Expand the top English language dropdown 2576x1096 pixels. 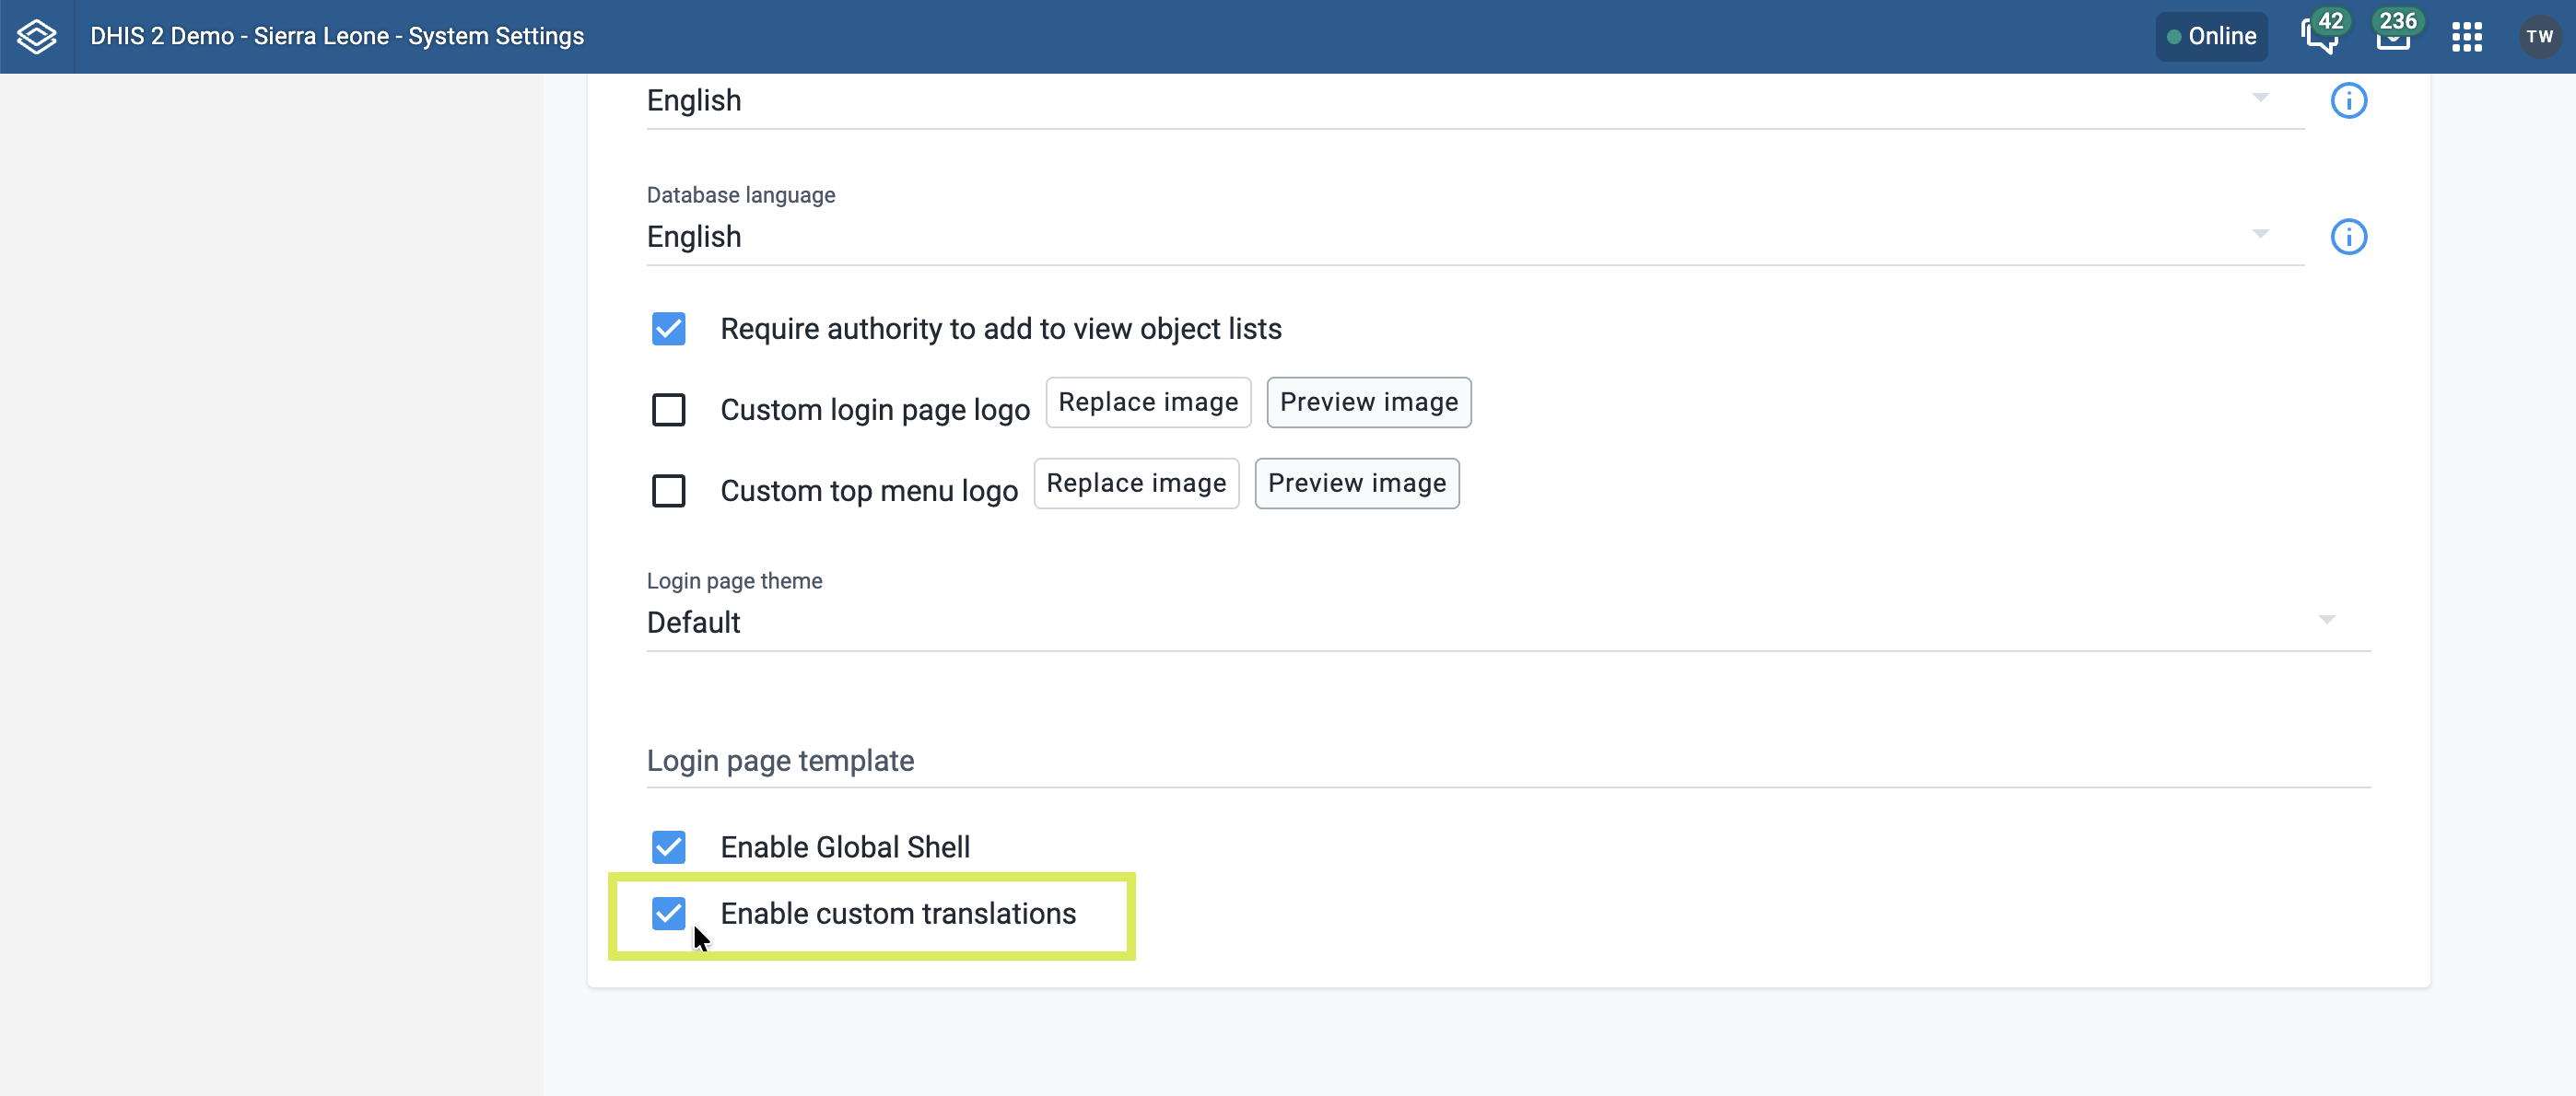(x=1475, y=101)
